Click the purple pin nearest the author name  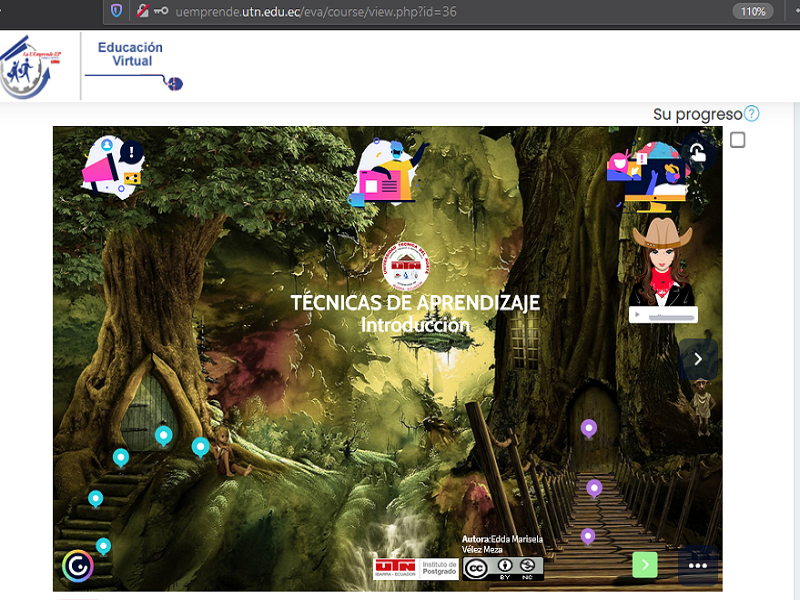(588, 536)
